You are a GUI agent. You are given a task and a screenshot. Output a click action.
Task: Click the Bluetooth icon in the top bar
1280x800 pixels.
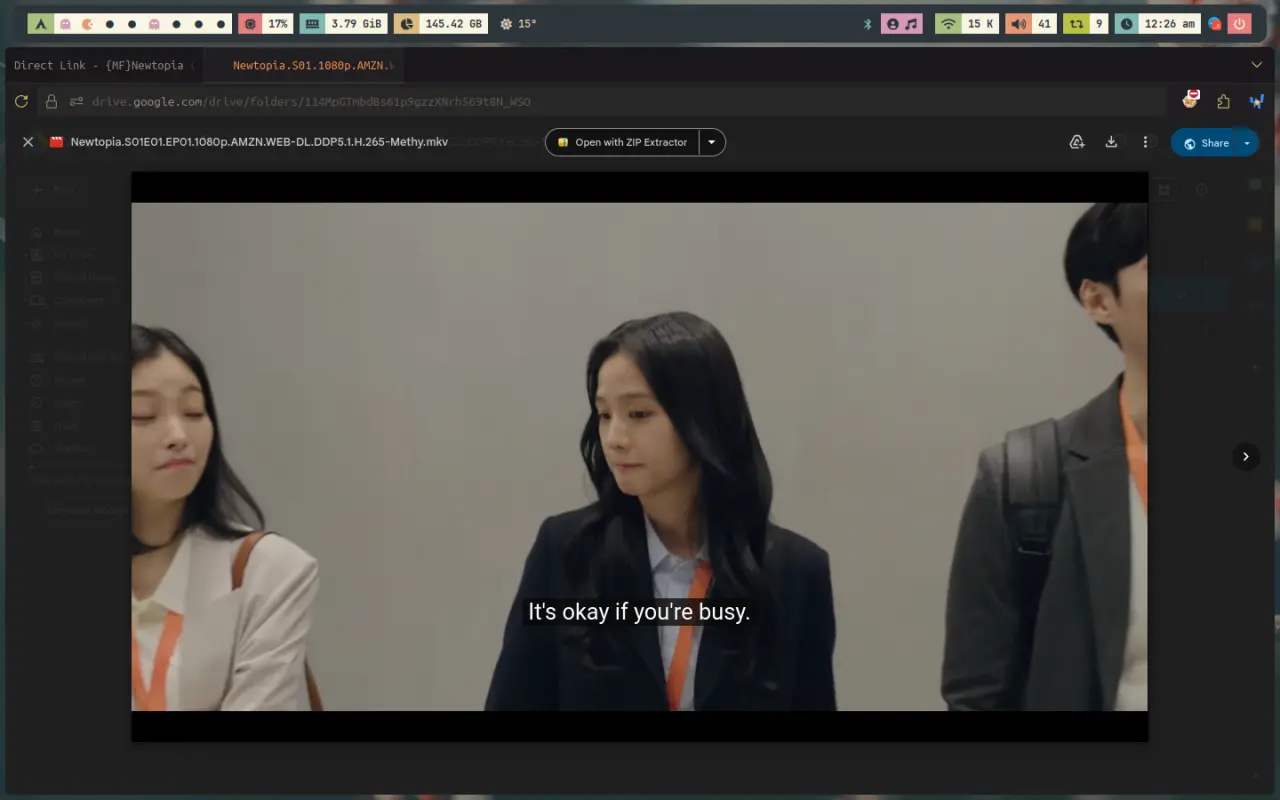pos(868,23)
